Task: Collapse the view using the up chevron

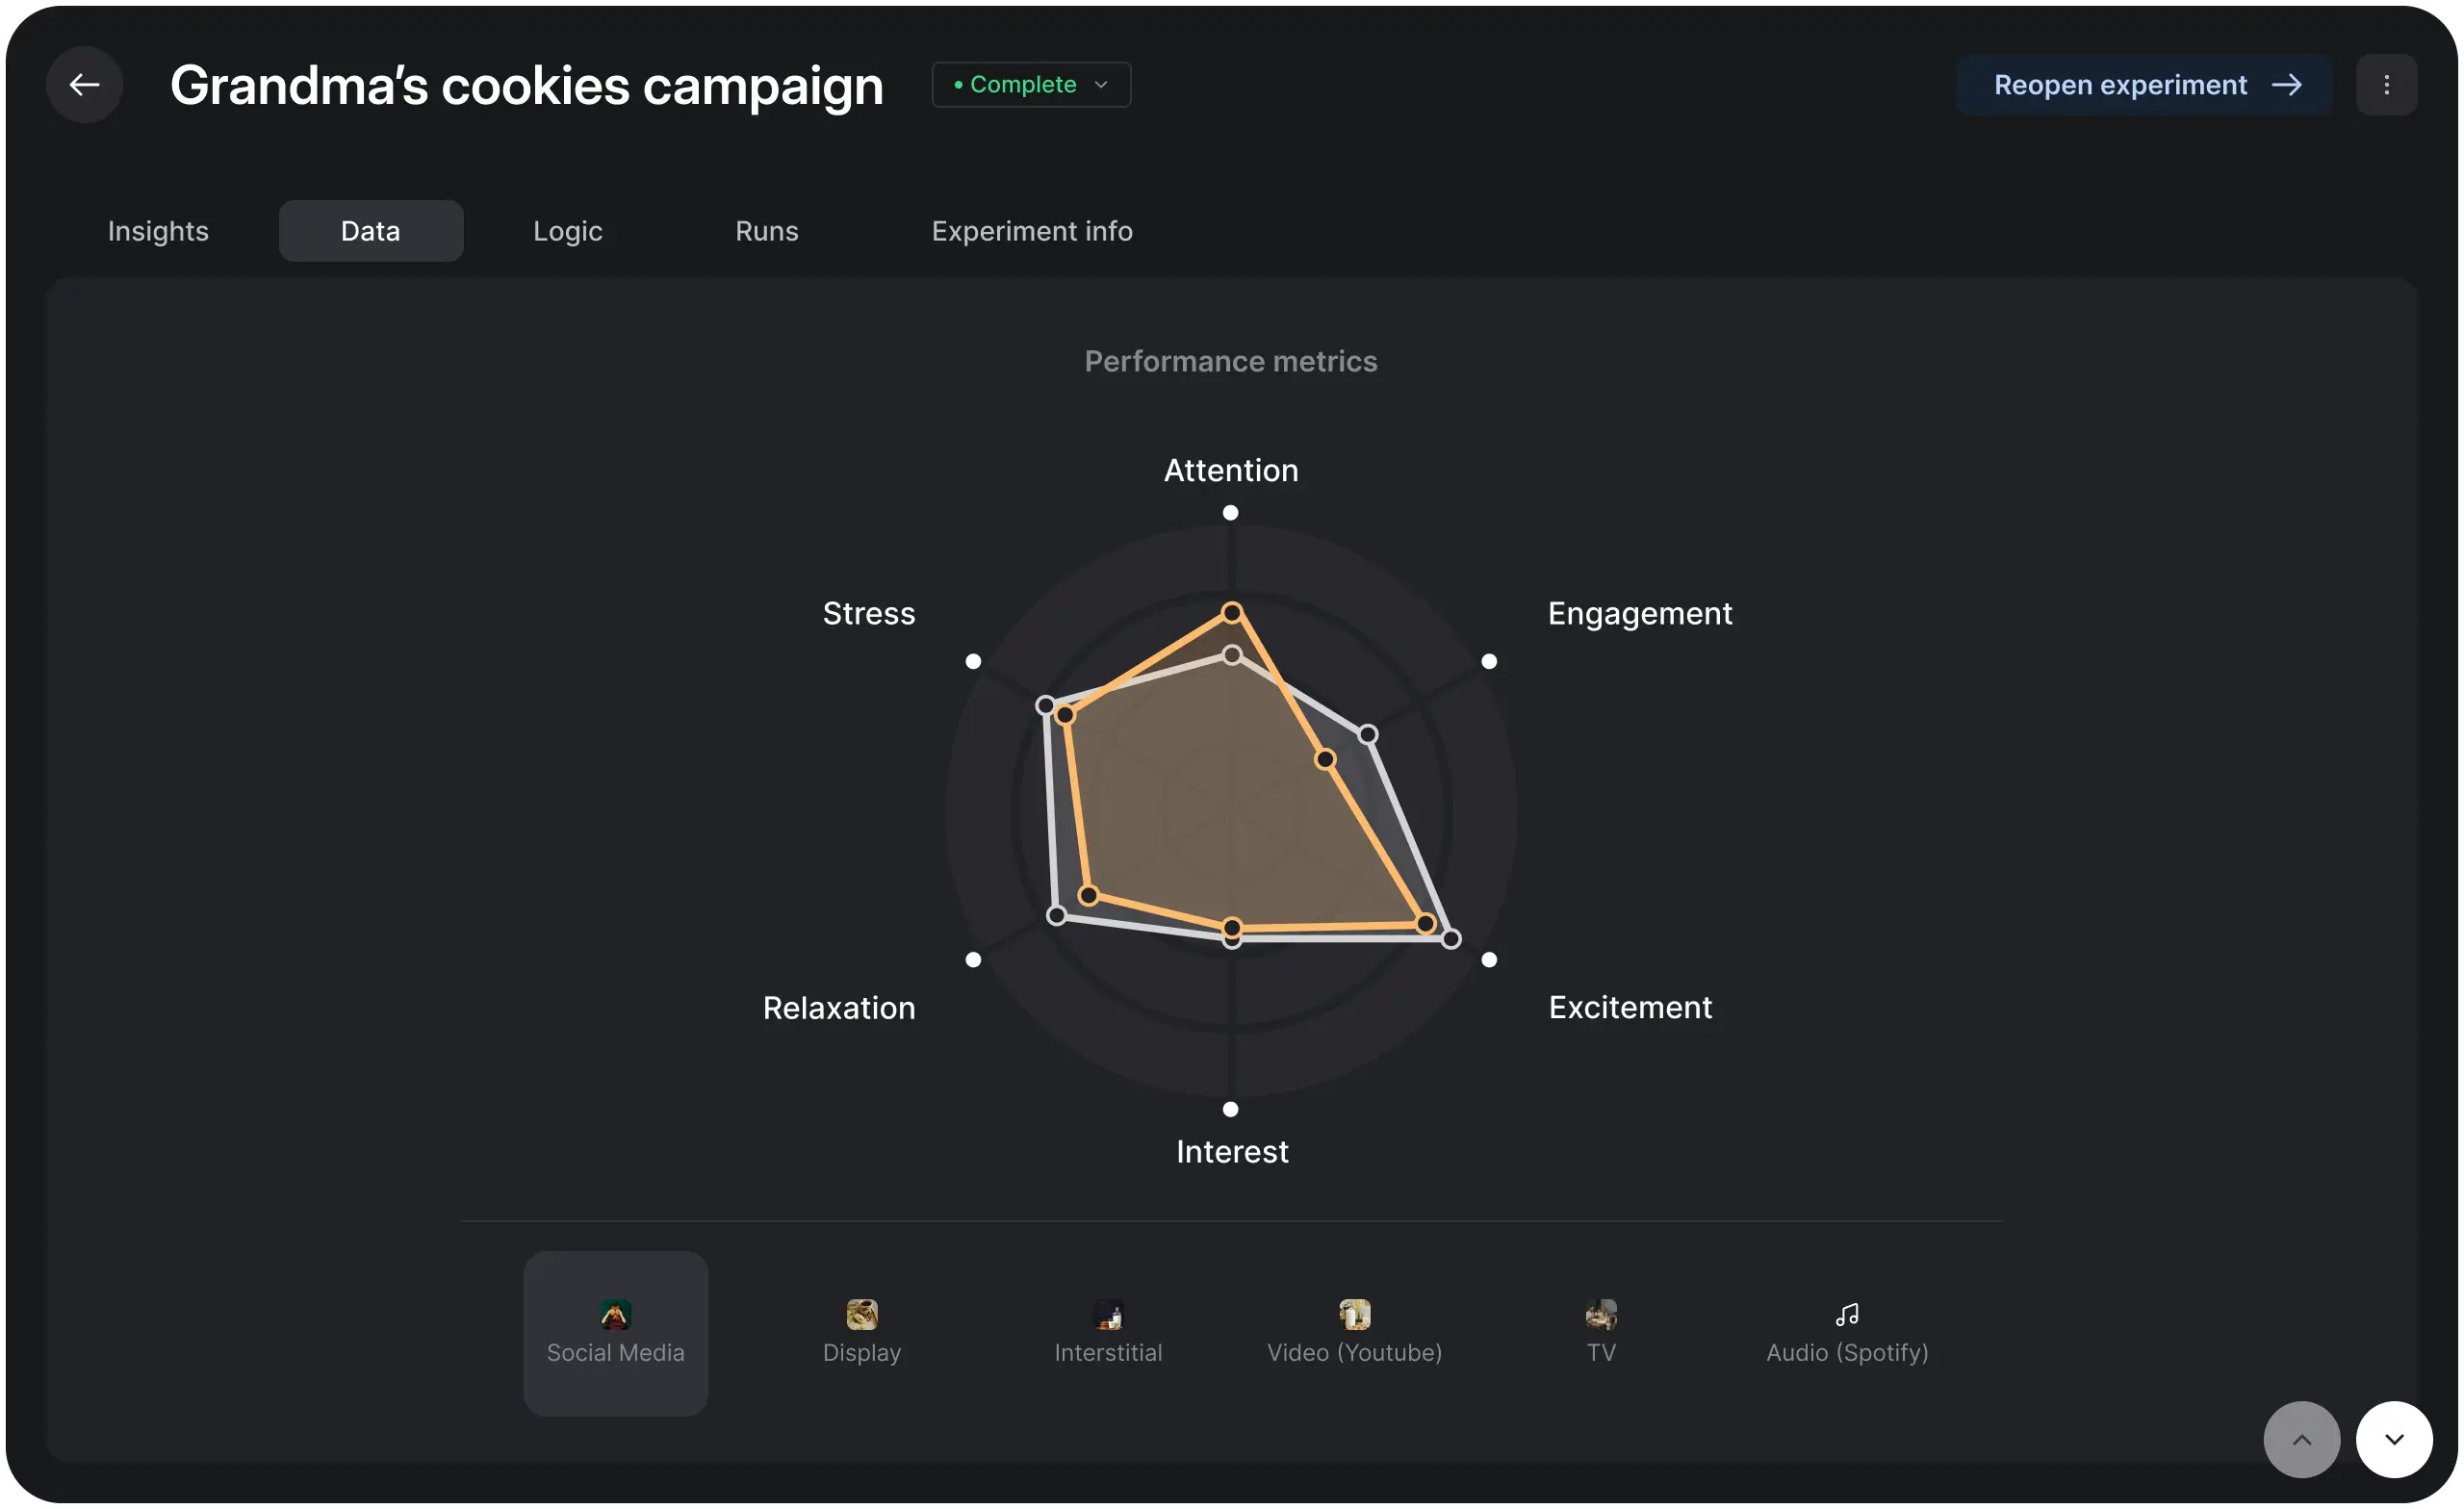Action: [2301, 1439]
